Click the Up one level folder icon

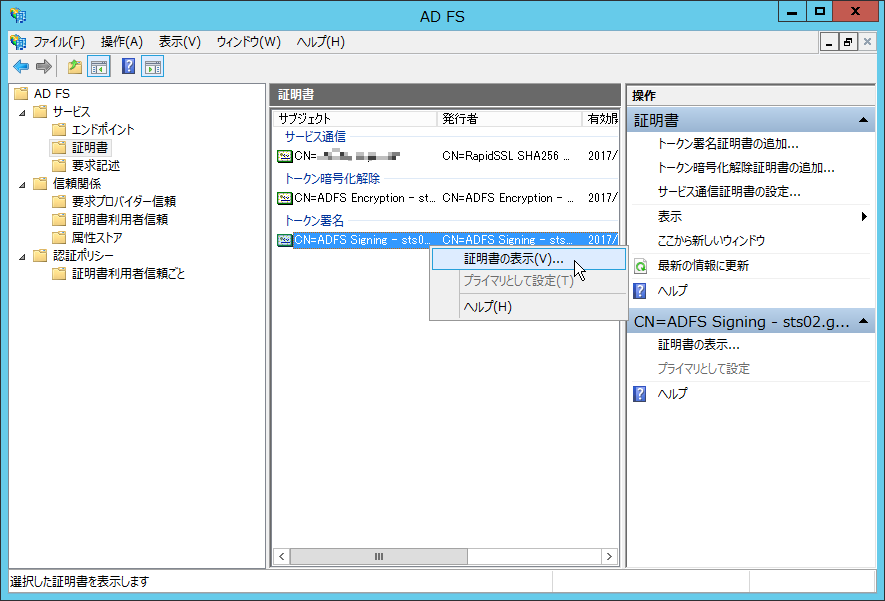click(x=75, y=67)
